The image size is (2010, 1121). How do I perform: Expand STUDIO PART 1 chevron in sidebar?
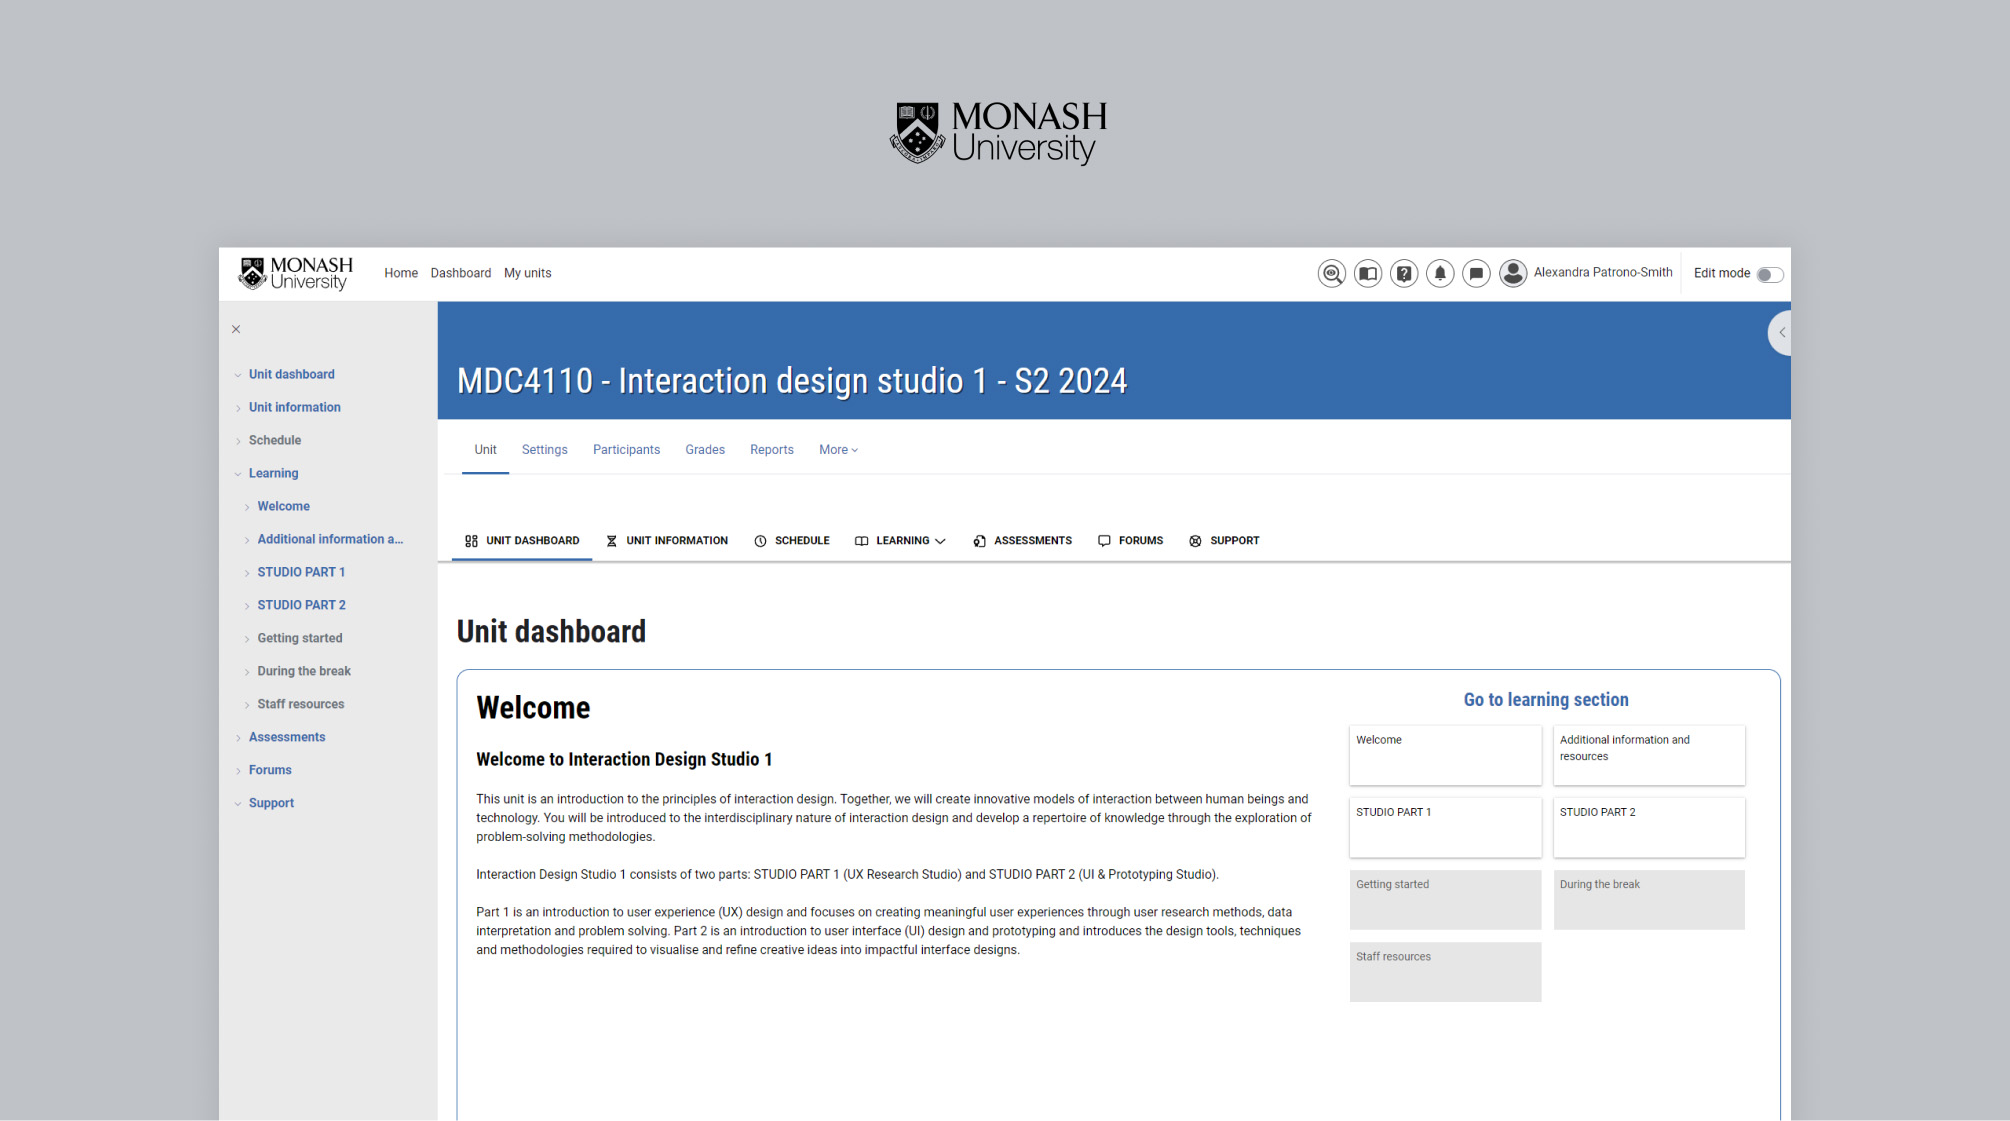(247, 573)
